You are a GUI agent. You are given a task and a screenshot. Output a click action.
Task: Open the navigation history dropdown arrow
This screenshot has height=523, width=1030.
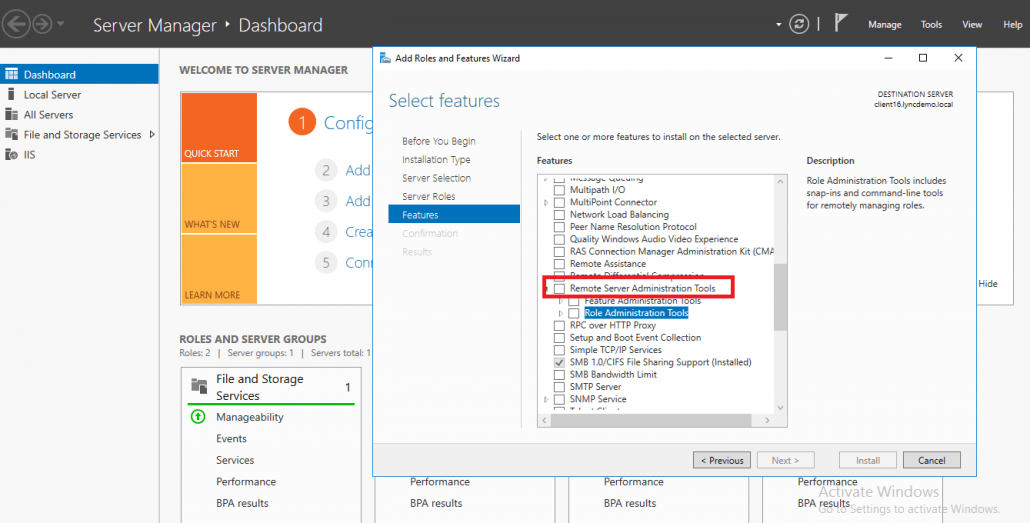(61, 24)
